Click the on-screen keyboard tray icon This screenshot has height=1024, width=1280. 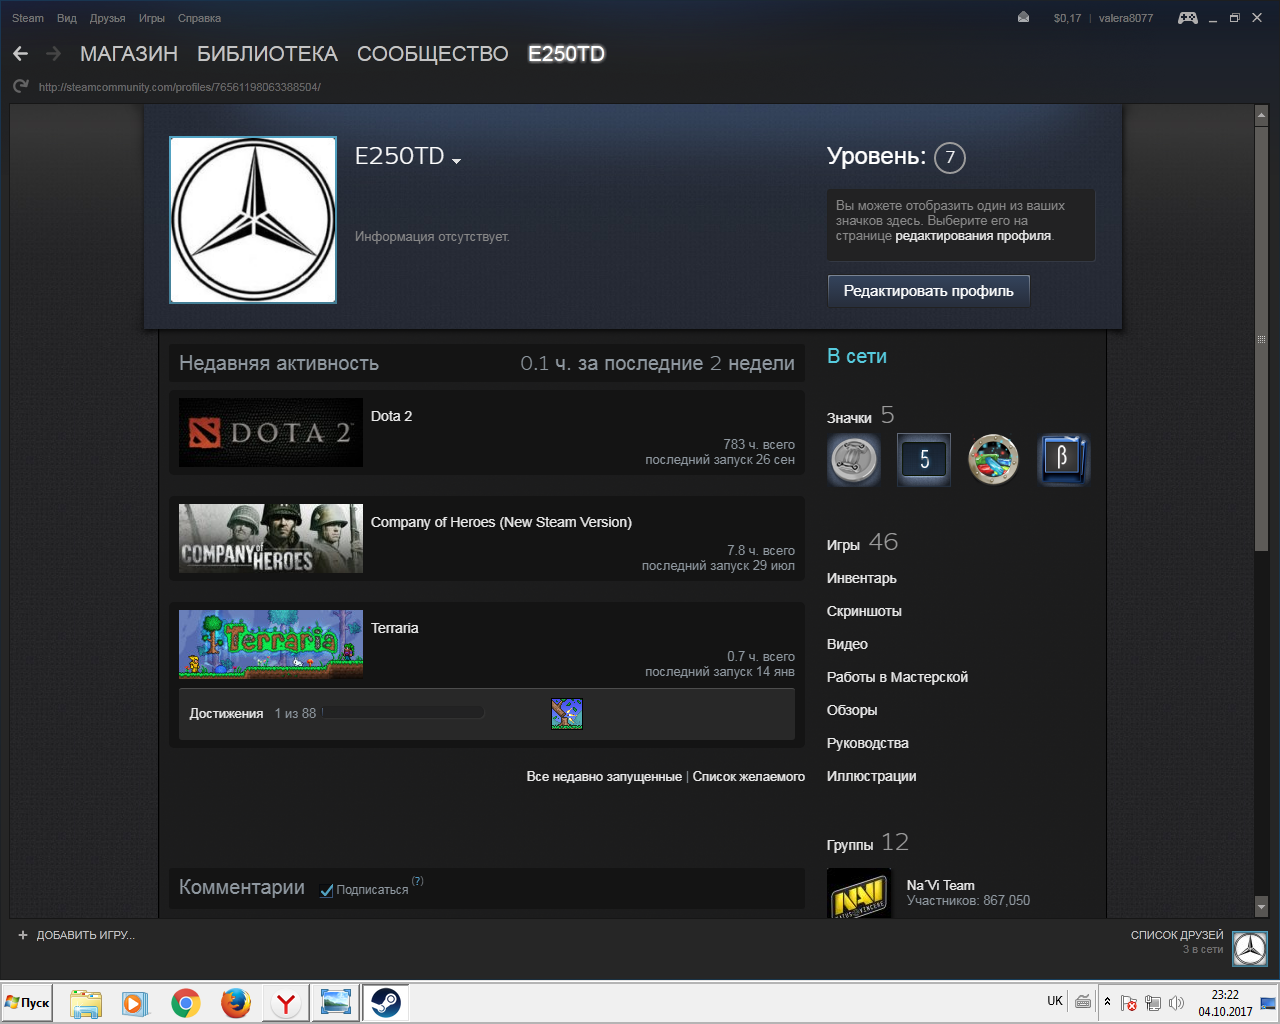point(1083,1001)
